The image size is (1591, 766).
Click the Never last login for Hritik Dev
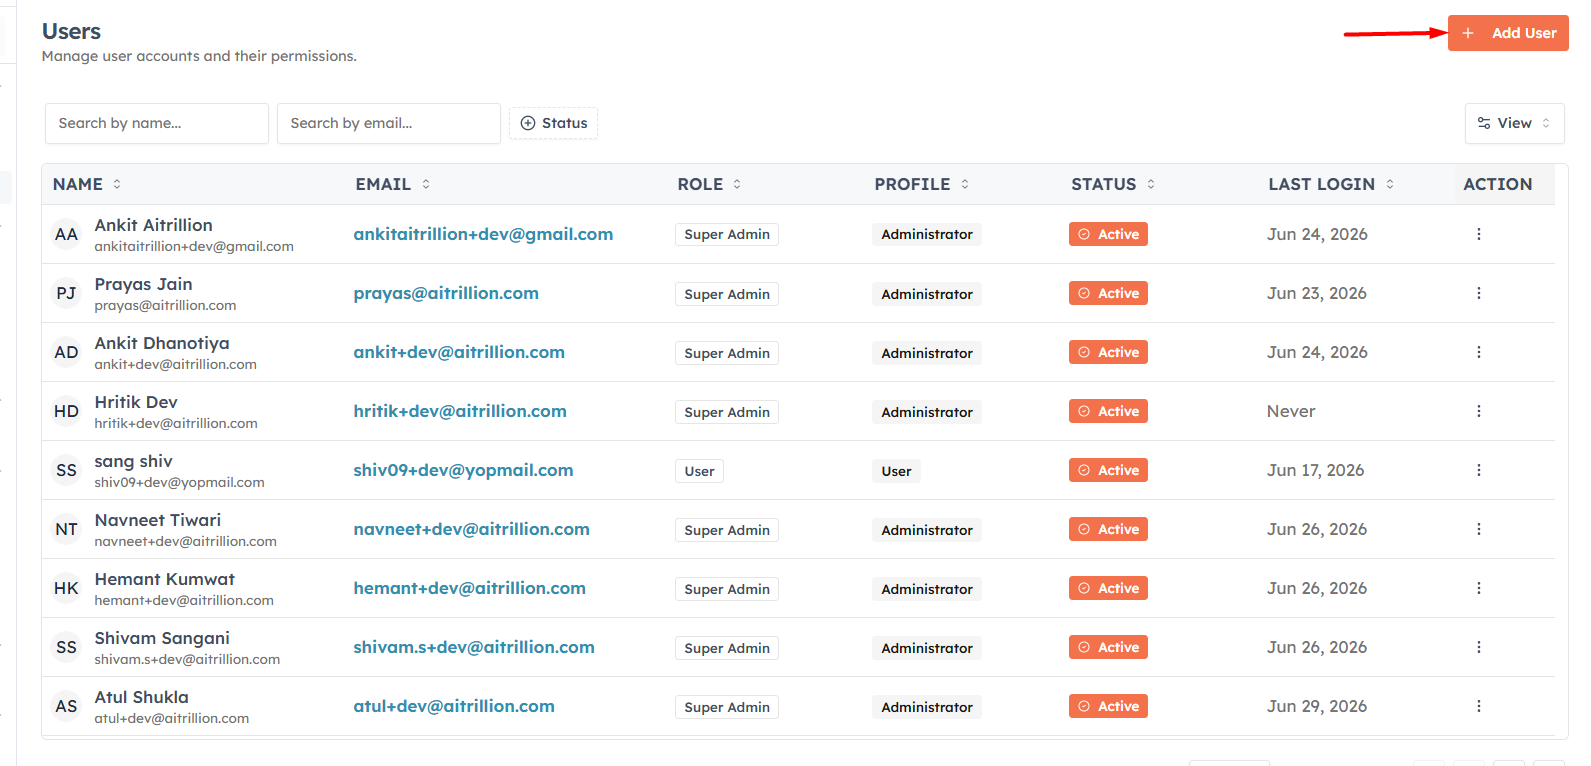pos(1291,411)
